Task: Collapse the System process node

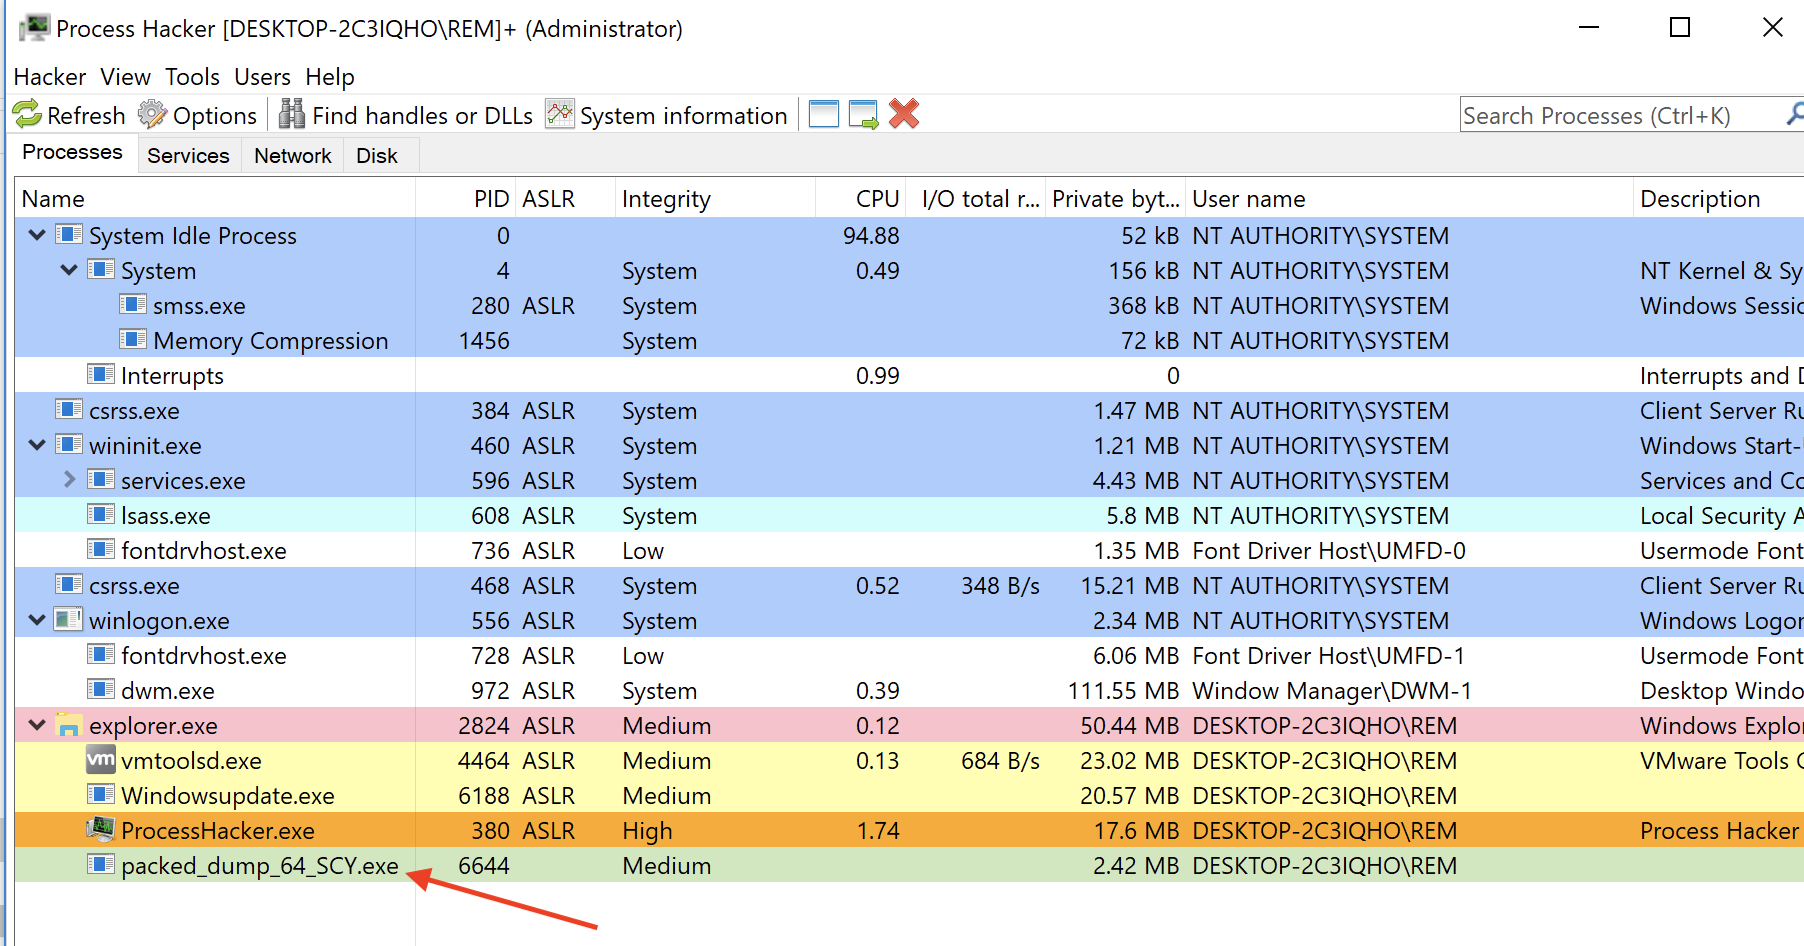Action: coord(69,270)
